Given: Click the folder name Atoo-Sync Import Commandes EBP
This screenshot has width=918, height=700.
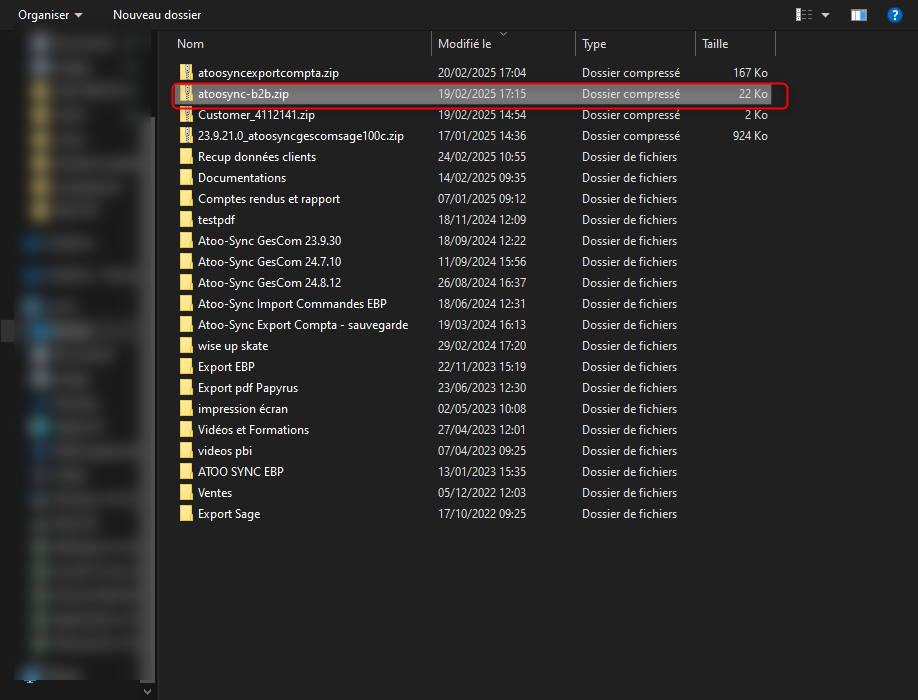Looking at the screenshot, I should pyautogui.click(x=292, y=304).
